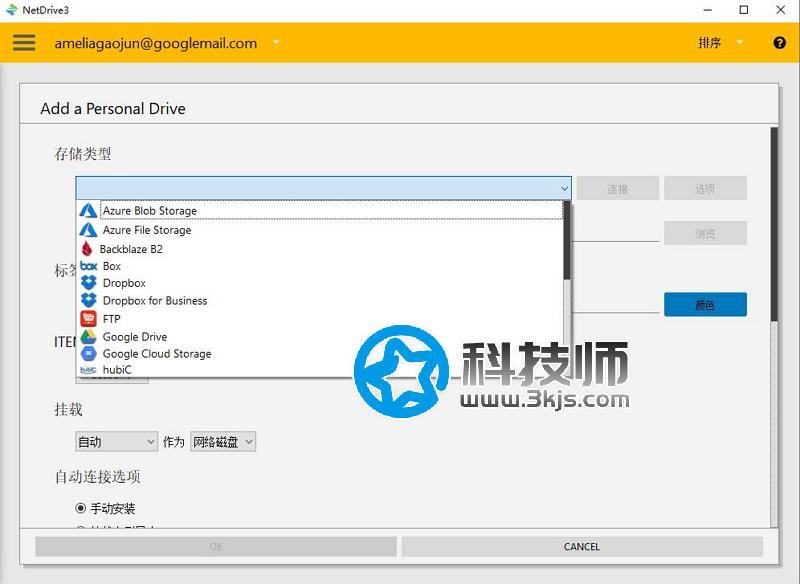Open the 自动 mount dropdown
The image size is (800, 584).
click(117, 441)
